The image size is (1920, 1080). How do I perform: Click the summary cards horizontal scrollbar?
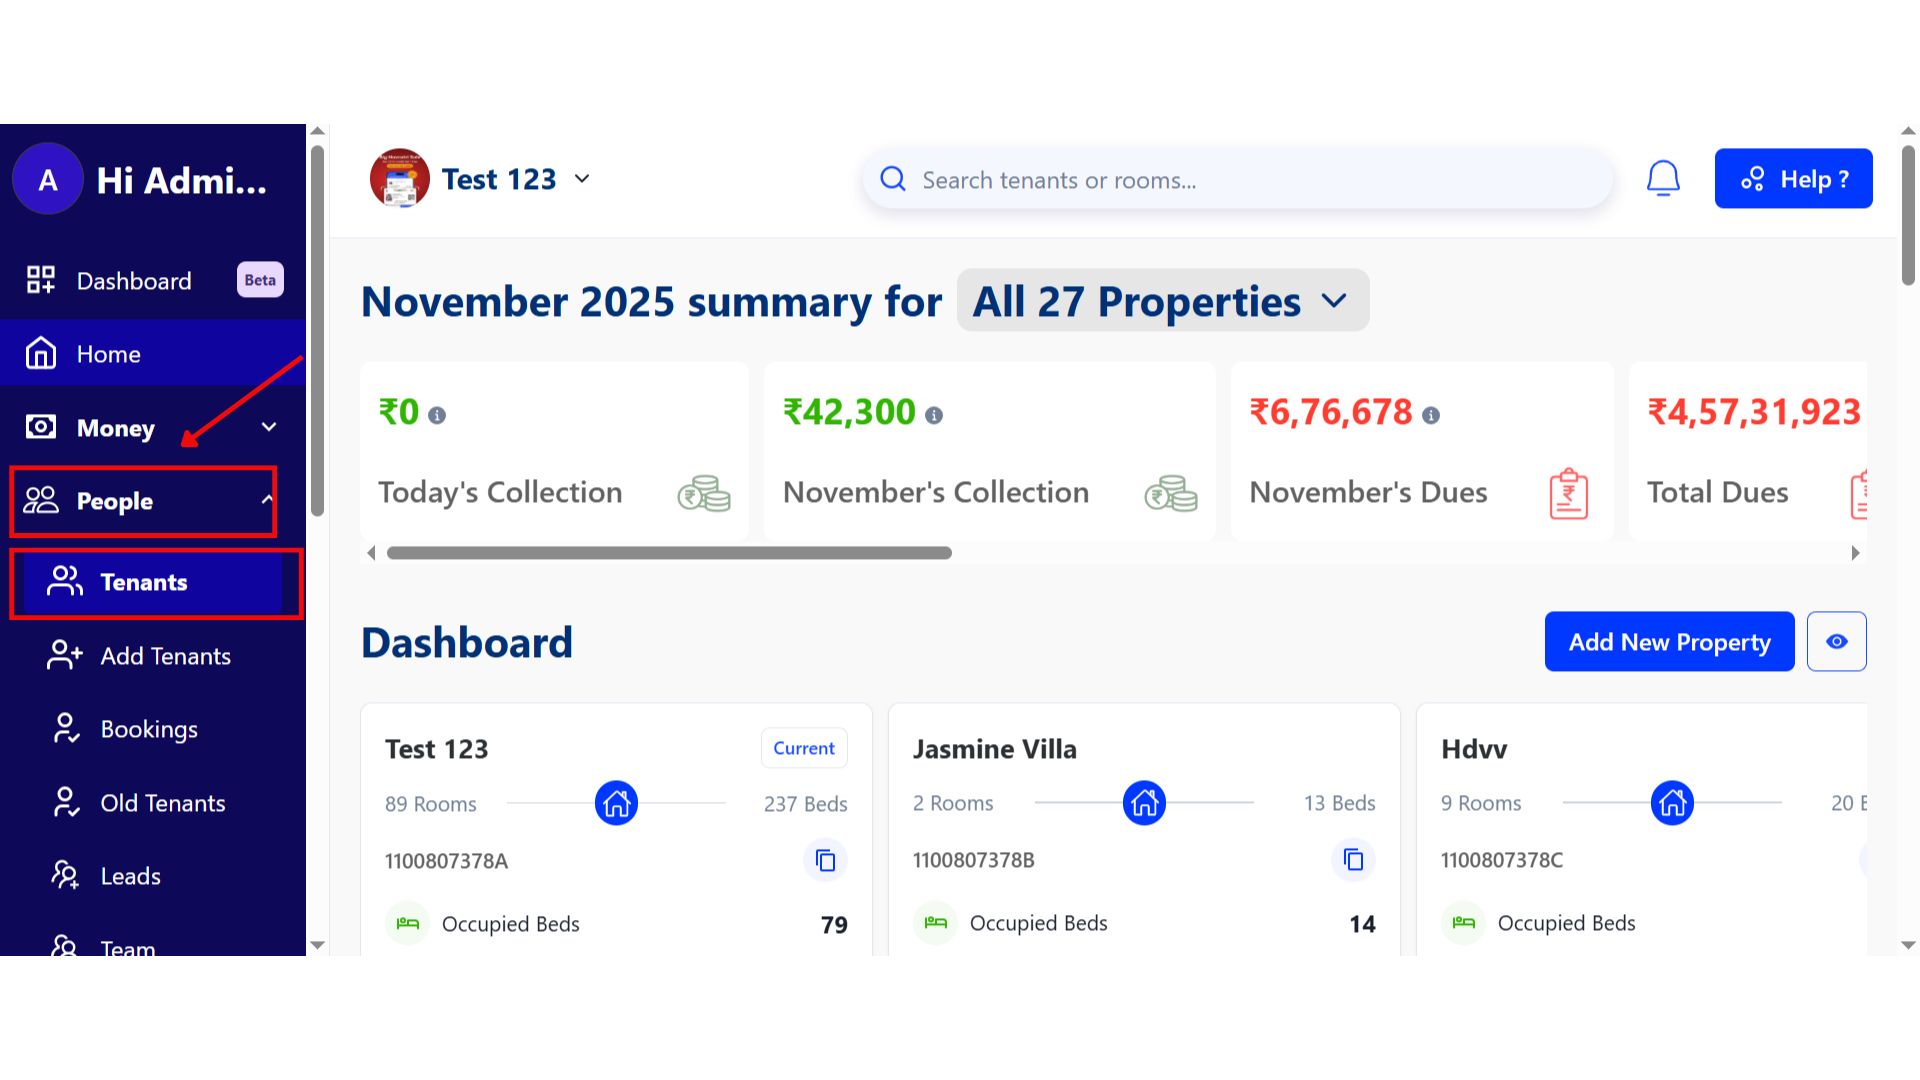[x=668, y=553]
